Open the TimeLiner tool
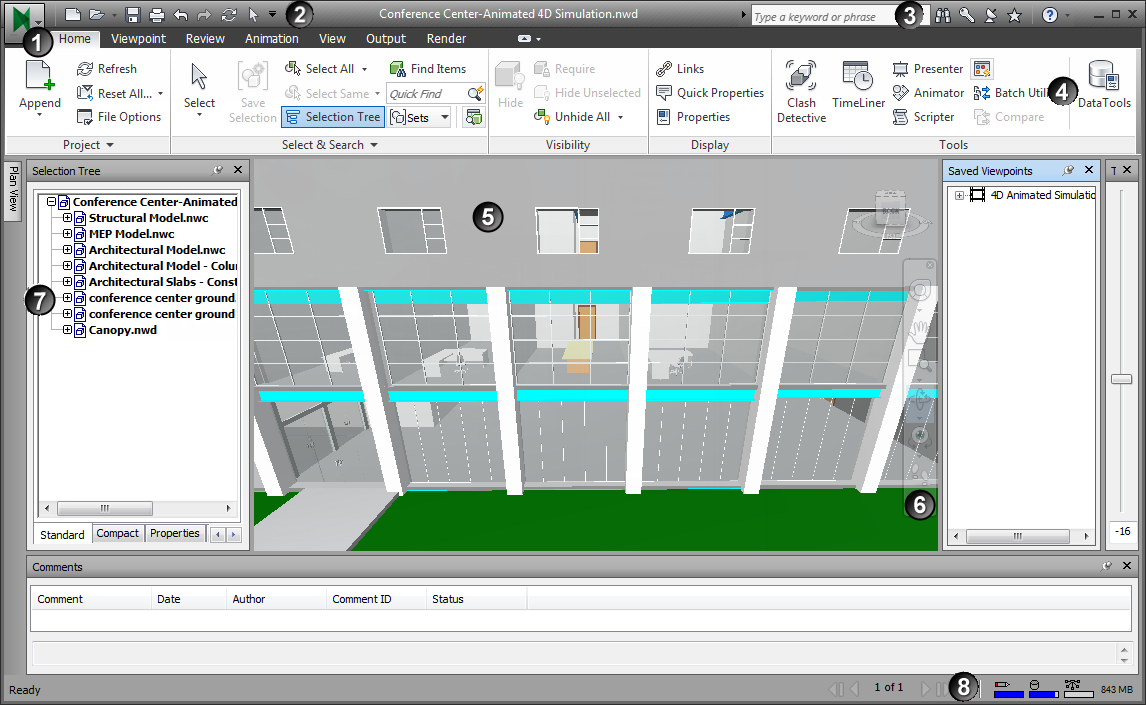Image resolution: width=1146 pixels, height=705 pixels. click(858, 85)
